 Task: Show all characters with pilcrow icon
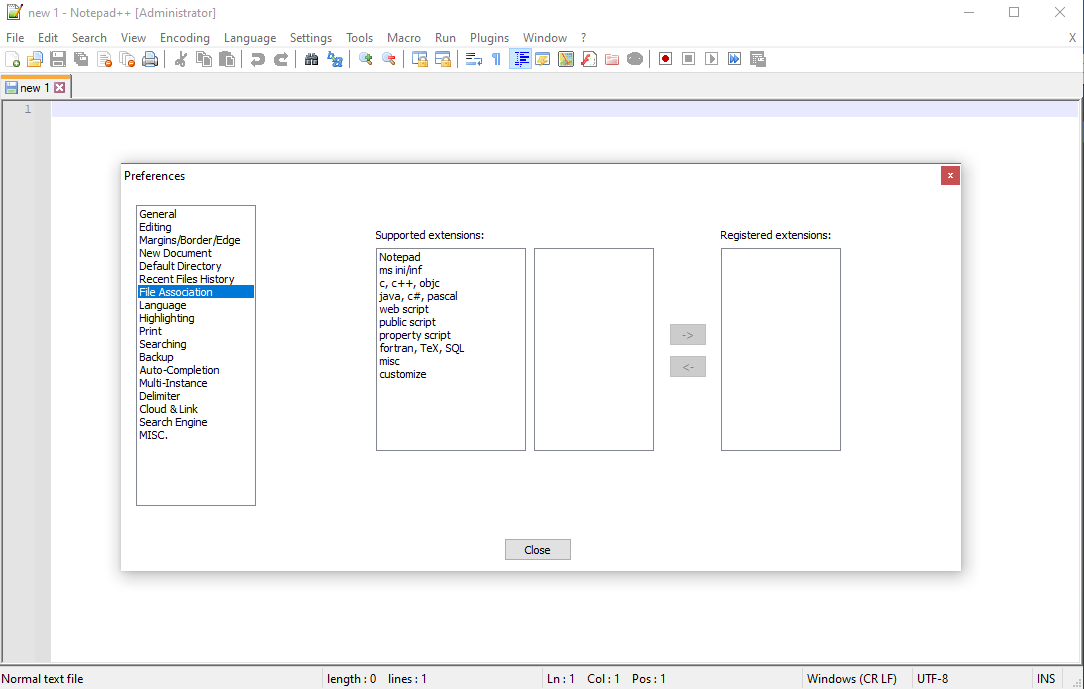point(496,60)
